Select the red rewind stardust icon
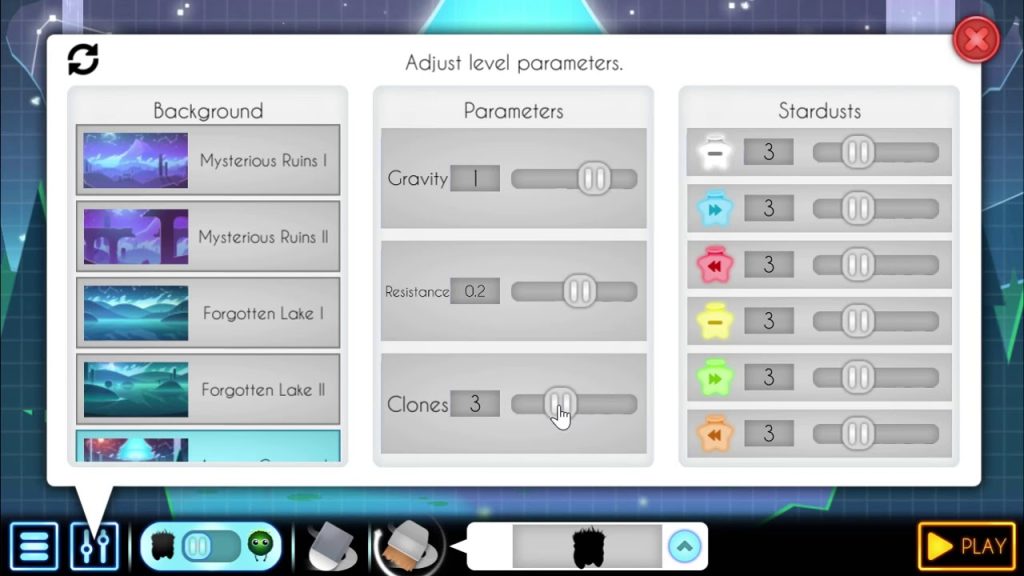1024x576 pixels. [x=715, y=265]
